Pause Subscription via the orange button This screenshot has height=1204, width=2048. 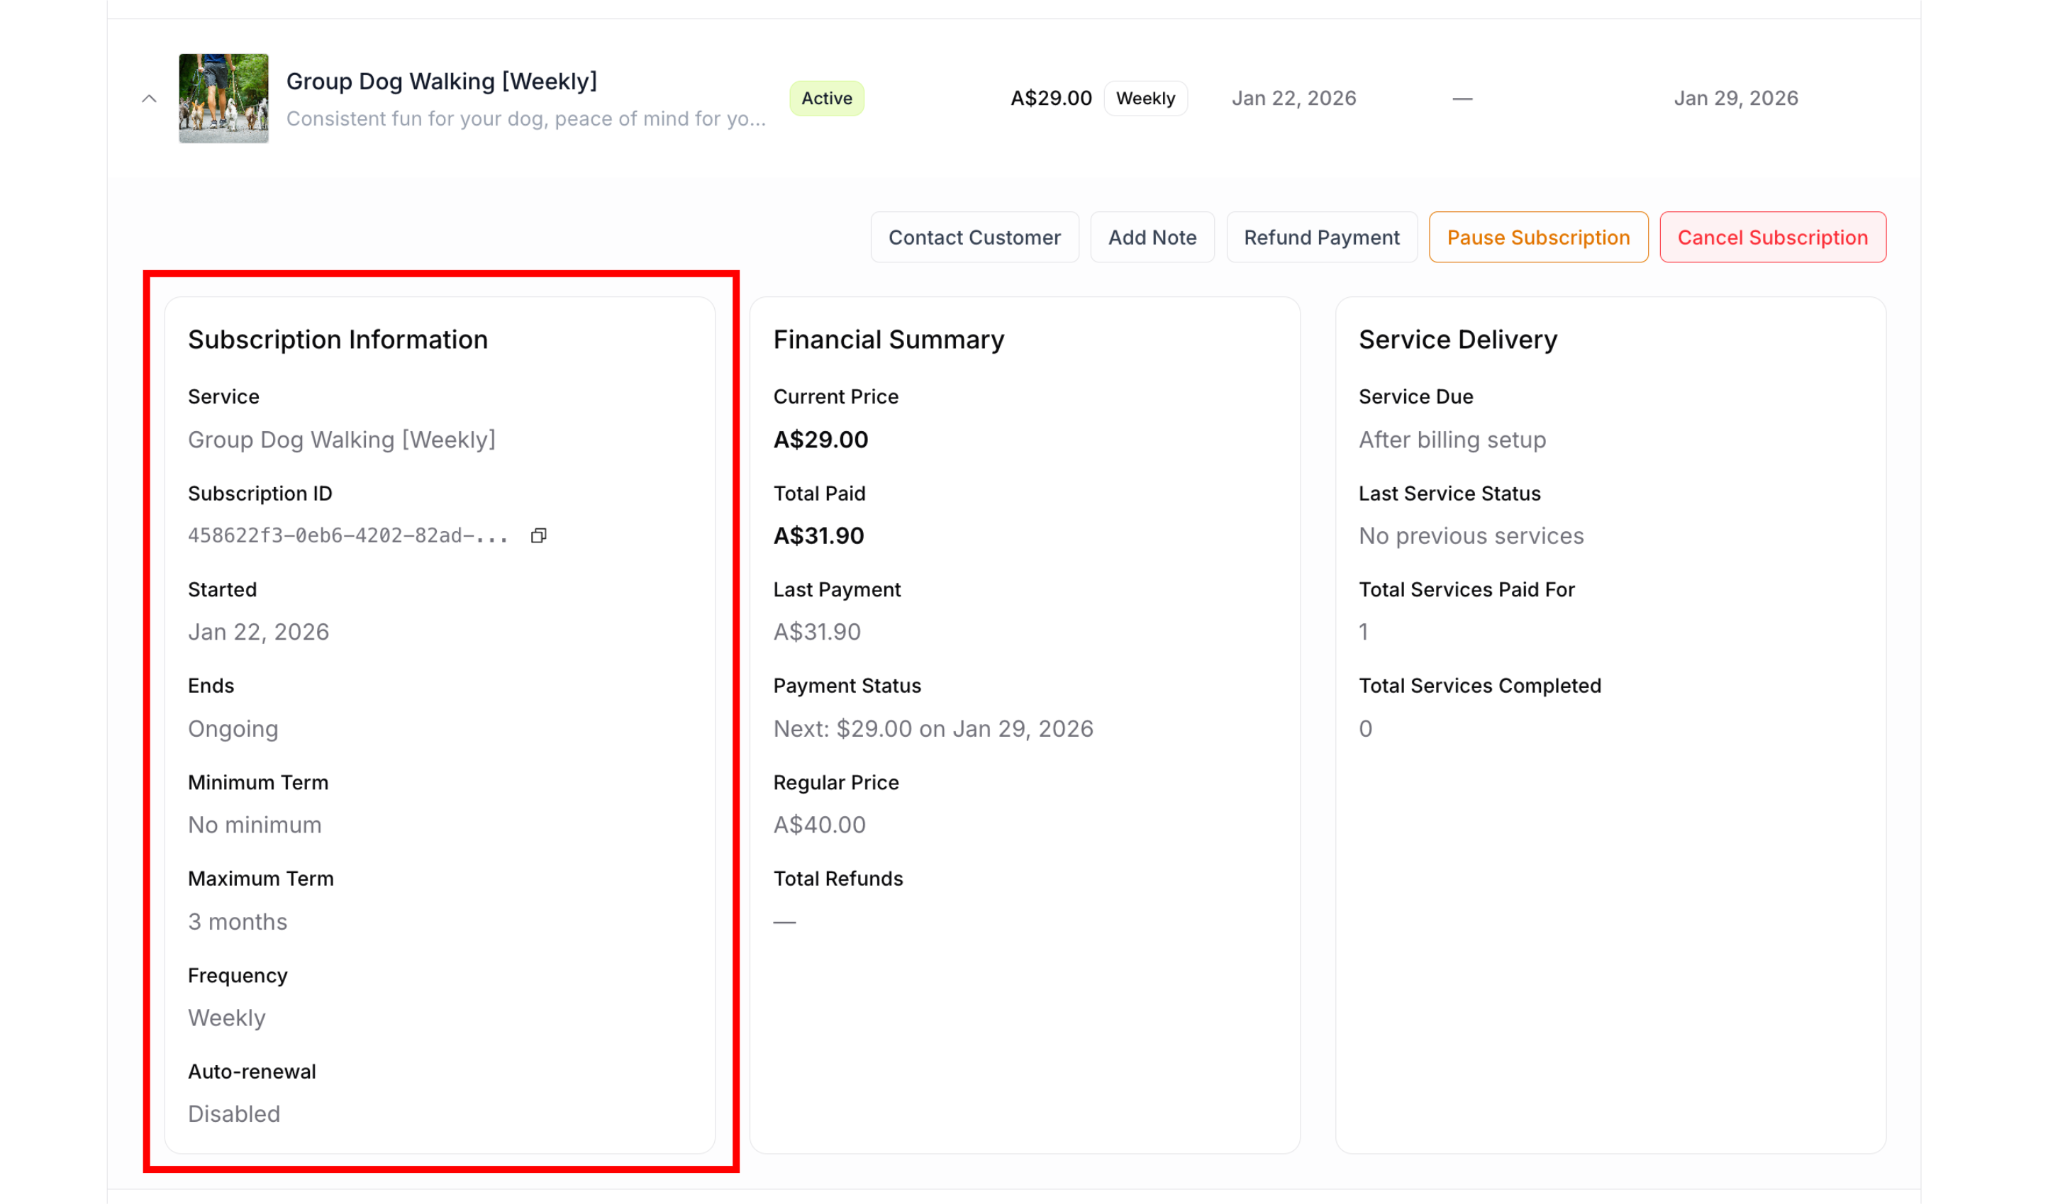1538,237
